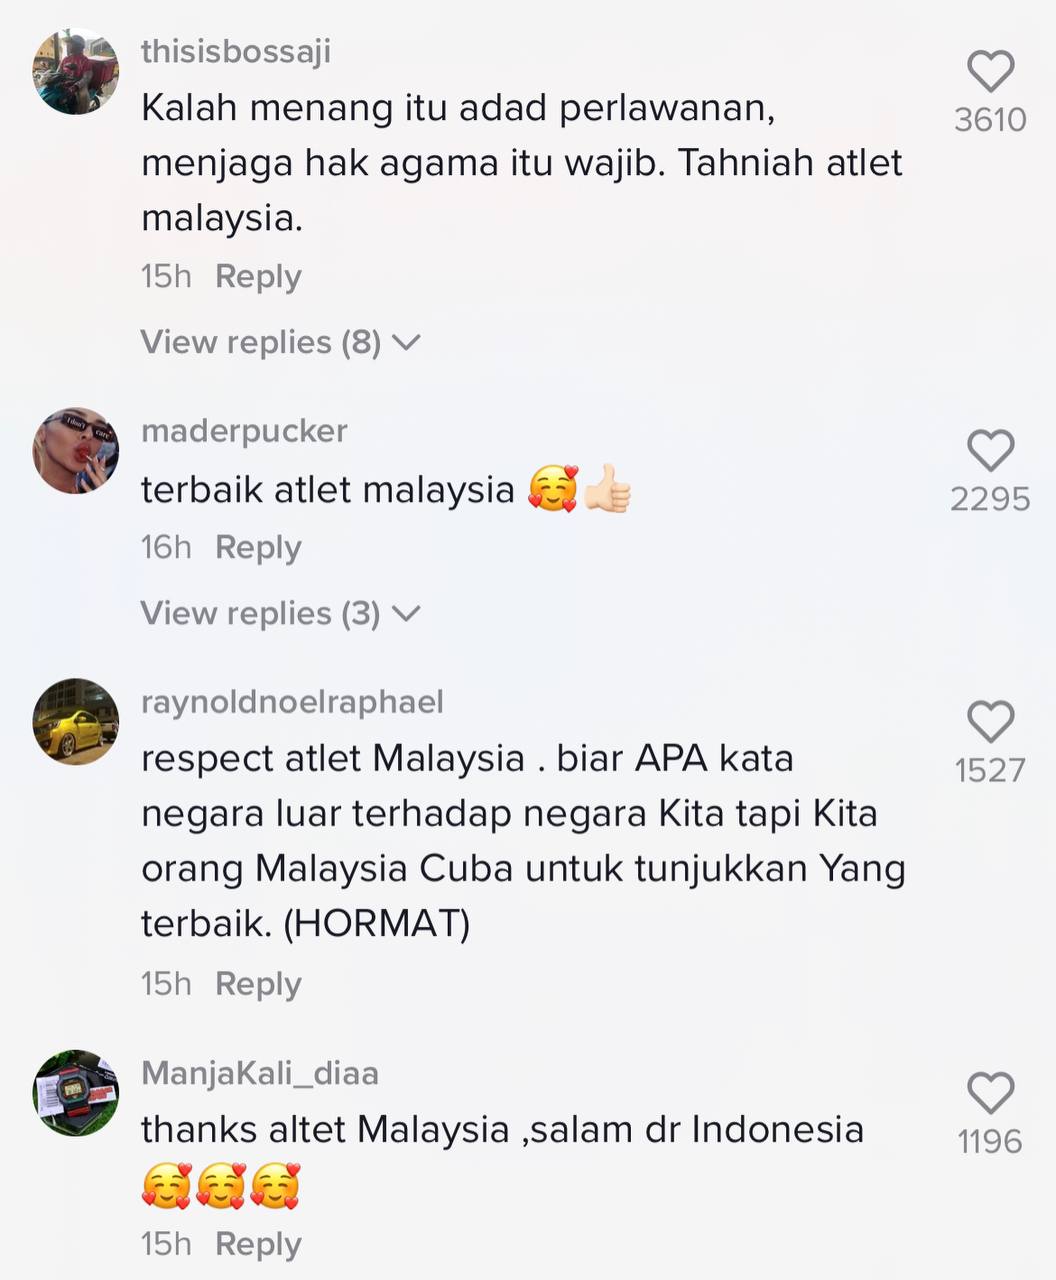Image resolution: width=1056 pixels, height=1280 pixels.
Task: Reply to maderpucker's comment
Action: (258, 547)
